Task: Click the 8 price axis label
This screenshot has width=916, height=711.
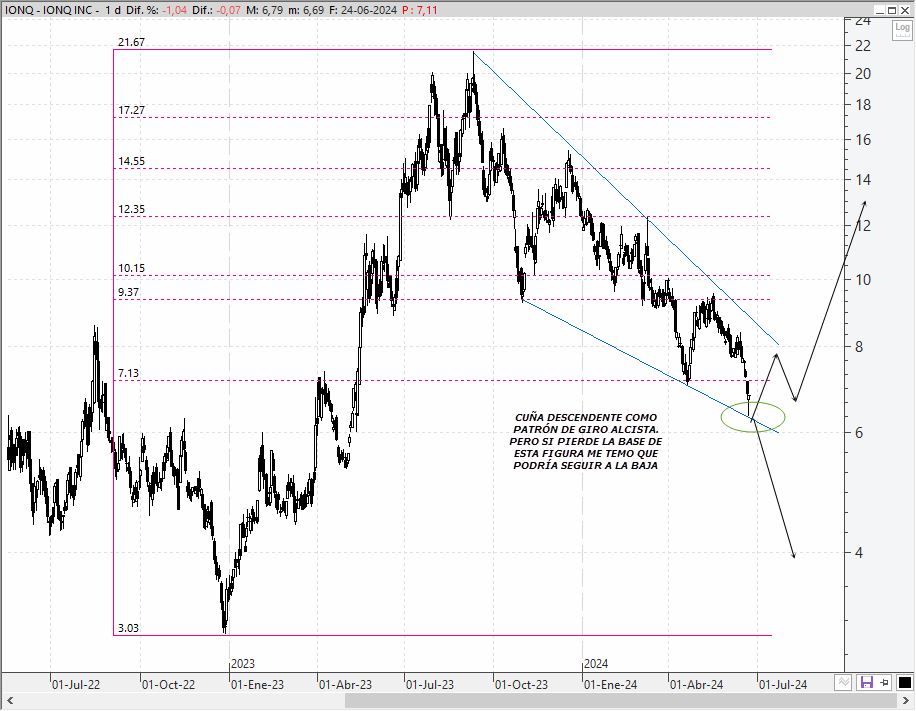Action: (859, 346)
